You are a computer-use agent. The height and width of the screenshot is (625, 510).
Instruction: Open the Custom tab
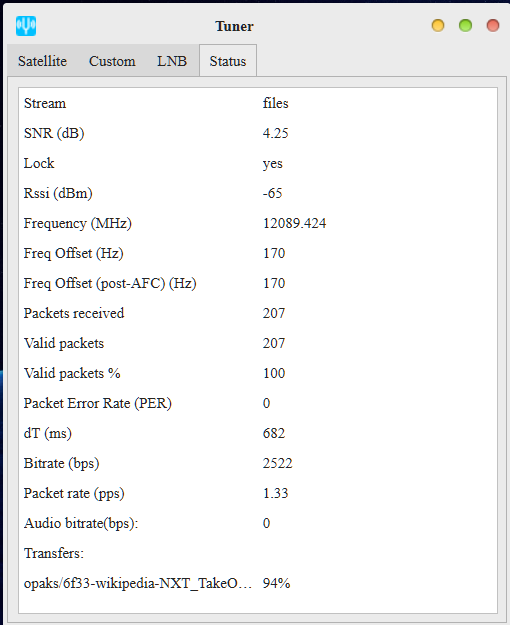coord(112,61)
